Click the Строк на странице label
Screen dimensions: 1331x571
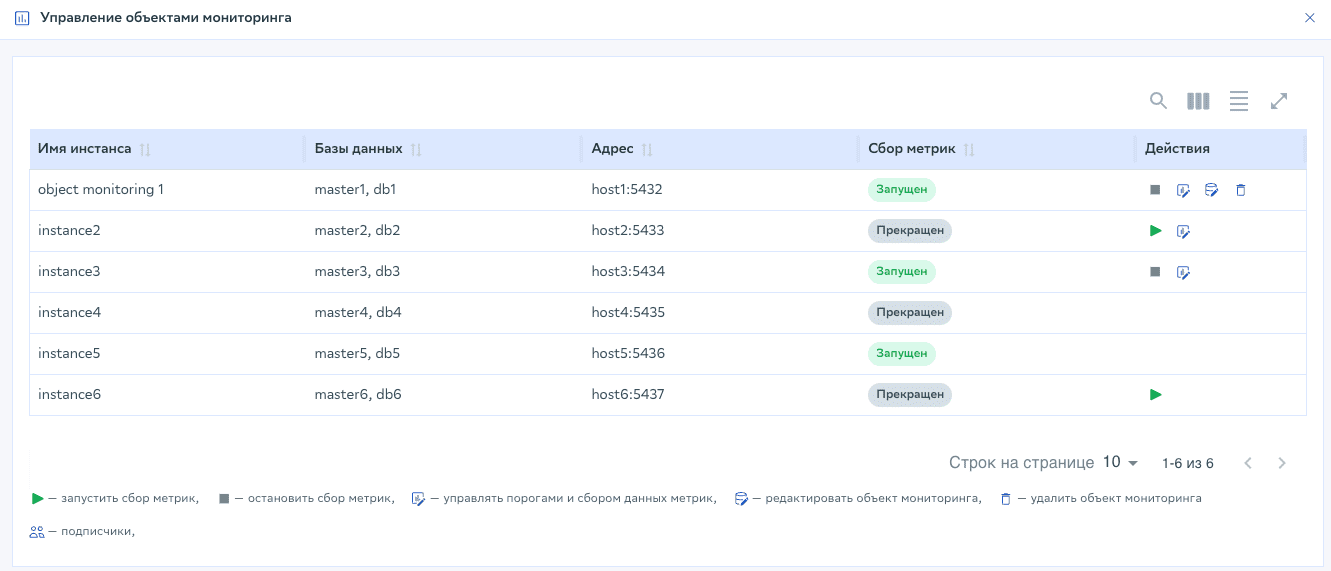[1021, 463]
